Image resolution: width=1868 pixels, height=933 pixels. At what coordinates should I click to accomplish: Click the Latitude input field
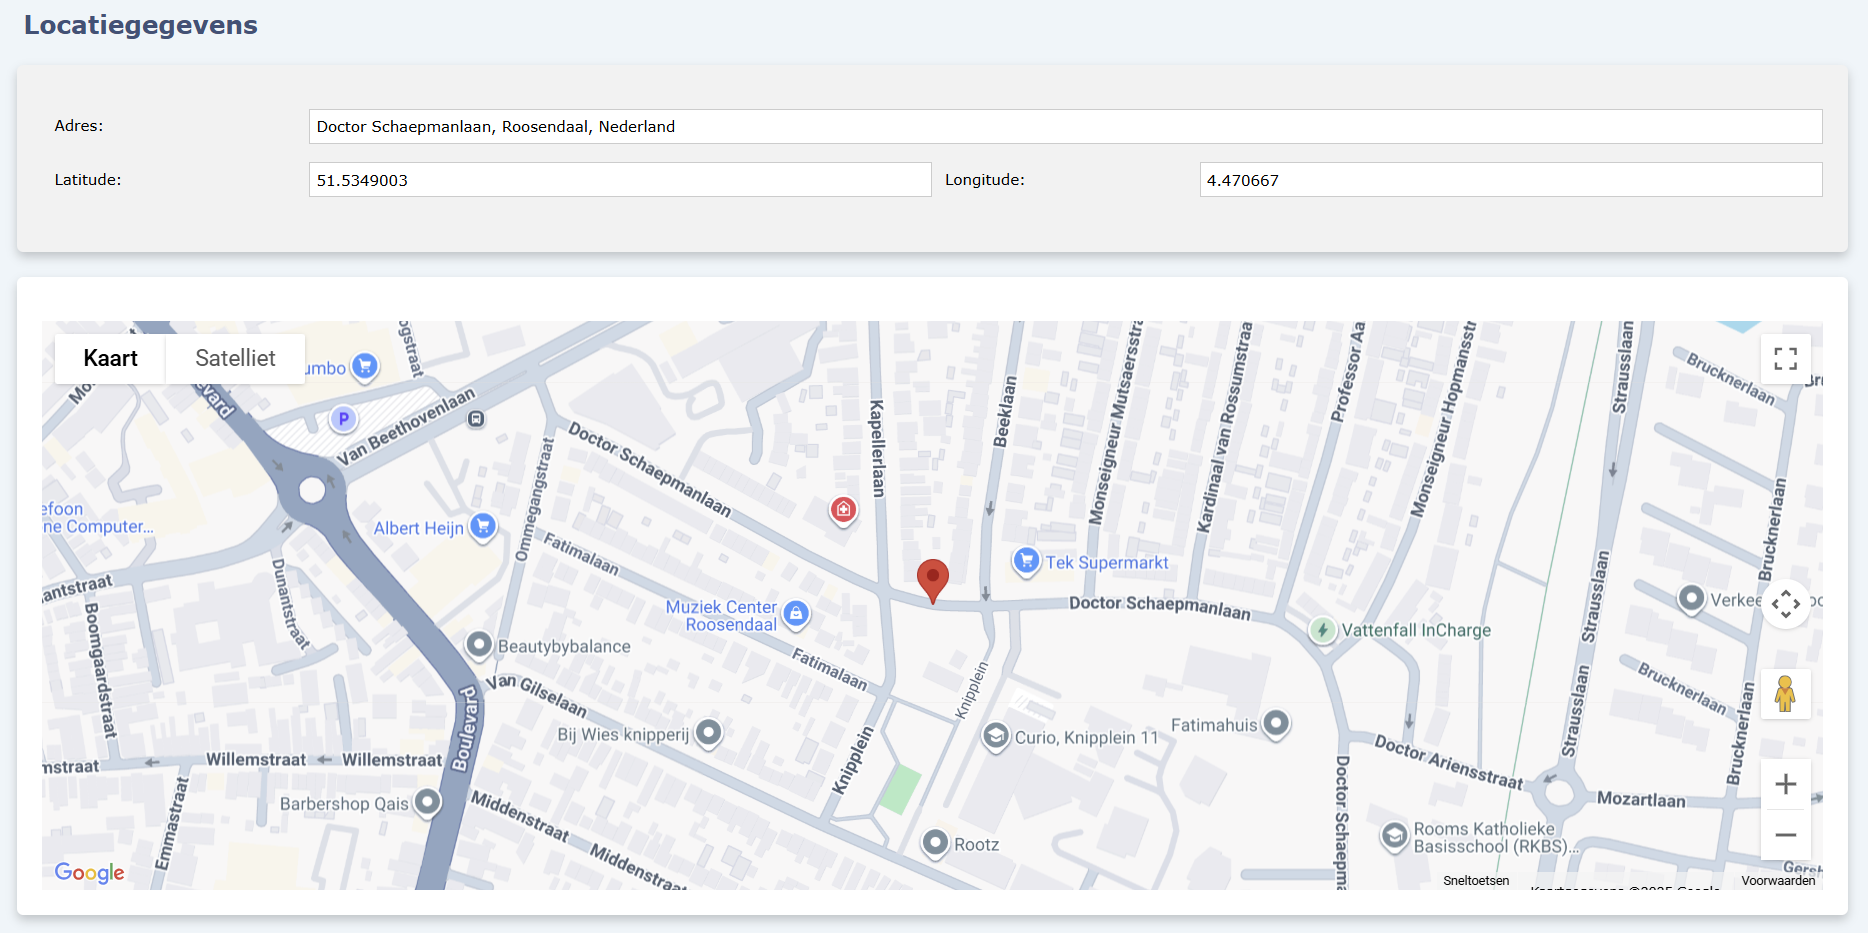tap(620, 180)
